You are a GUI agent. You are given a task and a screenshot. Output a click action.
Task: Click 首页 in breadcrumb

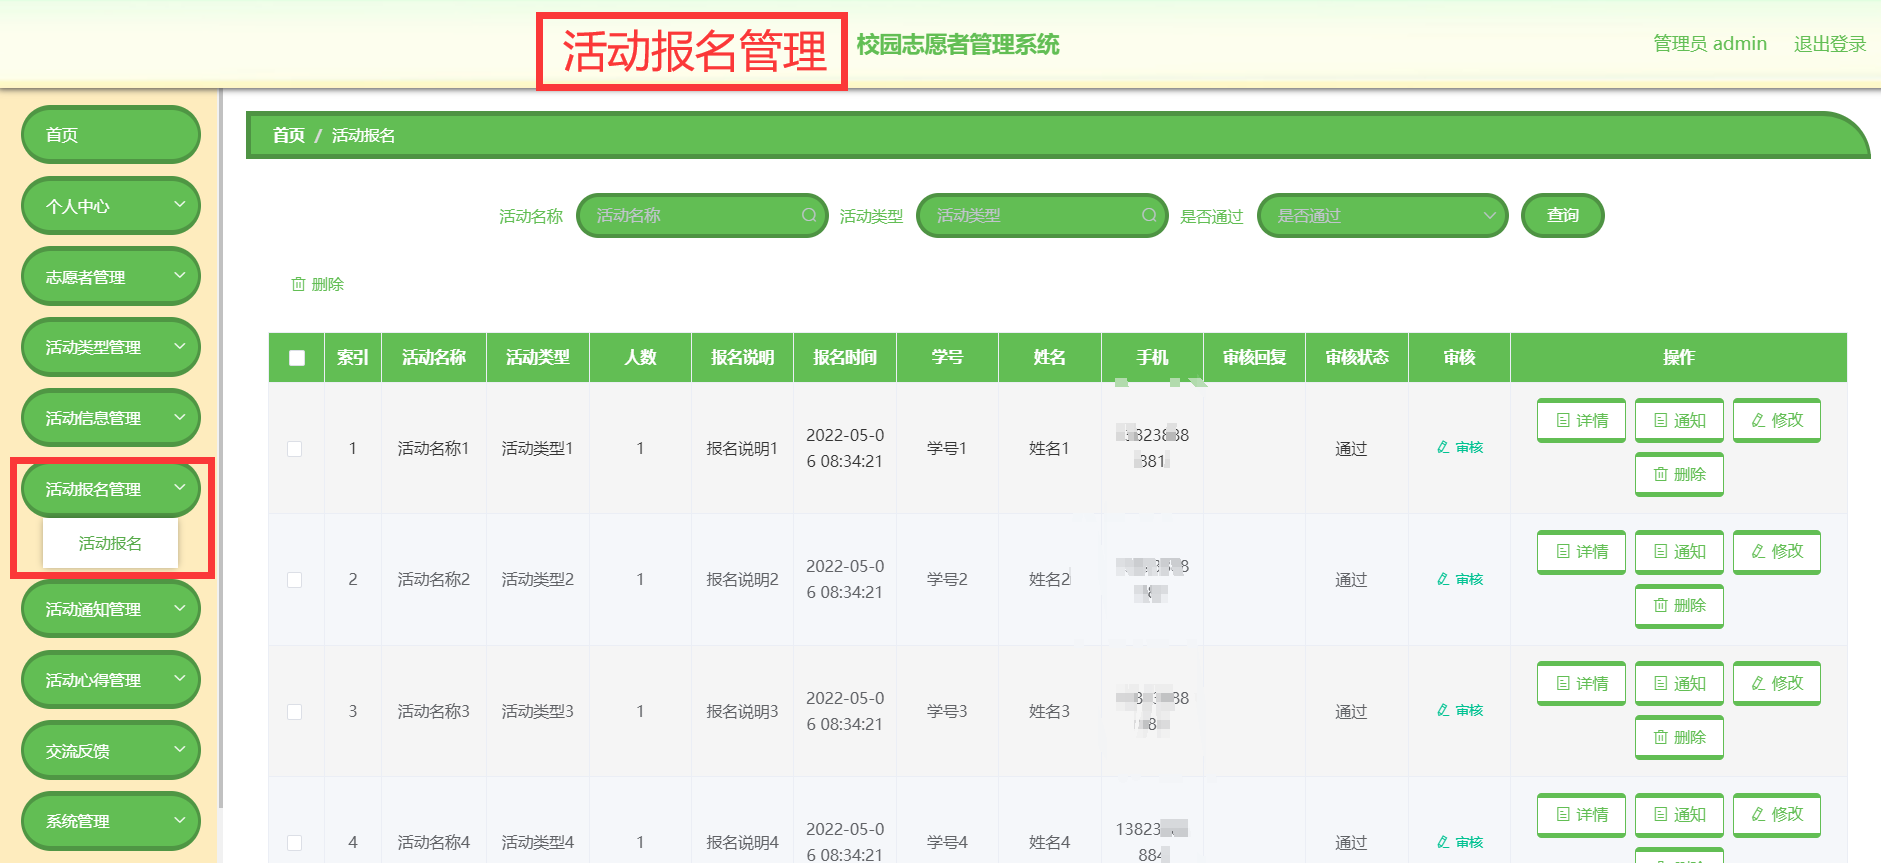(x=289, y=135)
